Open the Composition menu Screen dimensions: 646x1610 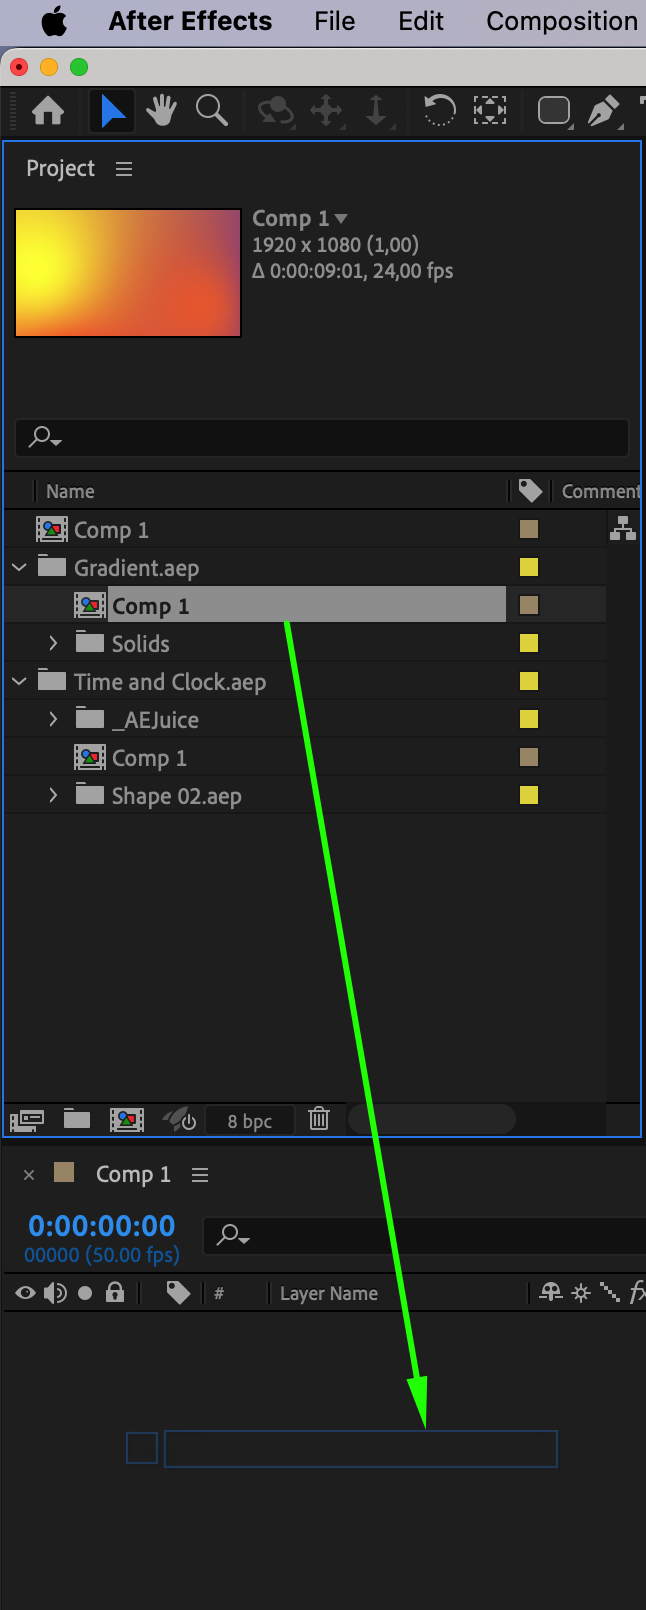click(x=561, y=21)
